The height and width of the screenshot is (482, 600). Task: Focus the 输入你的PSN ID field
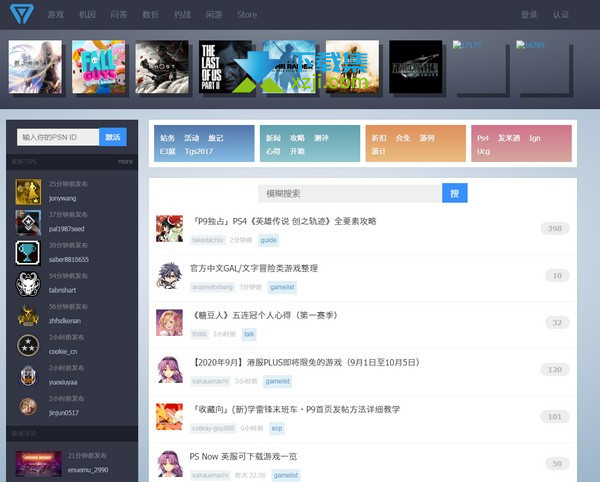58,137
